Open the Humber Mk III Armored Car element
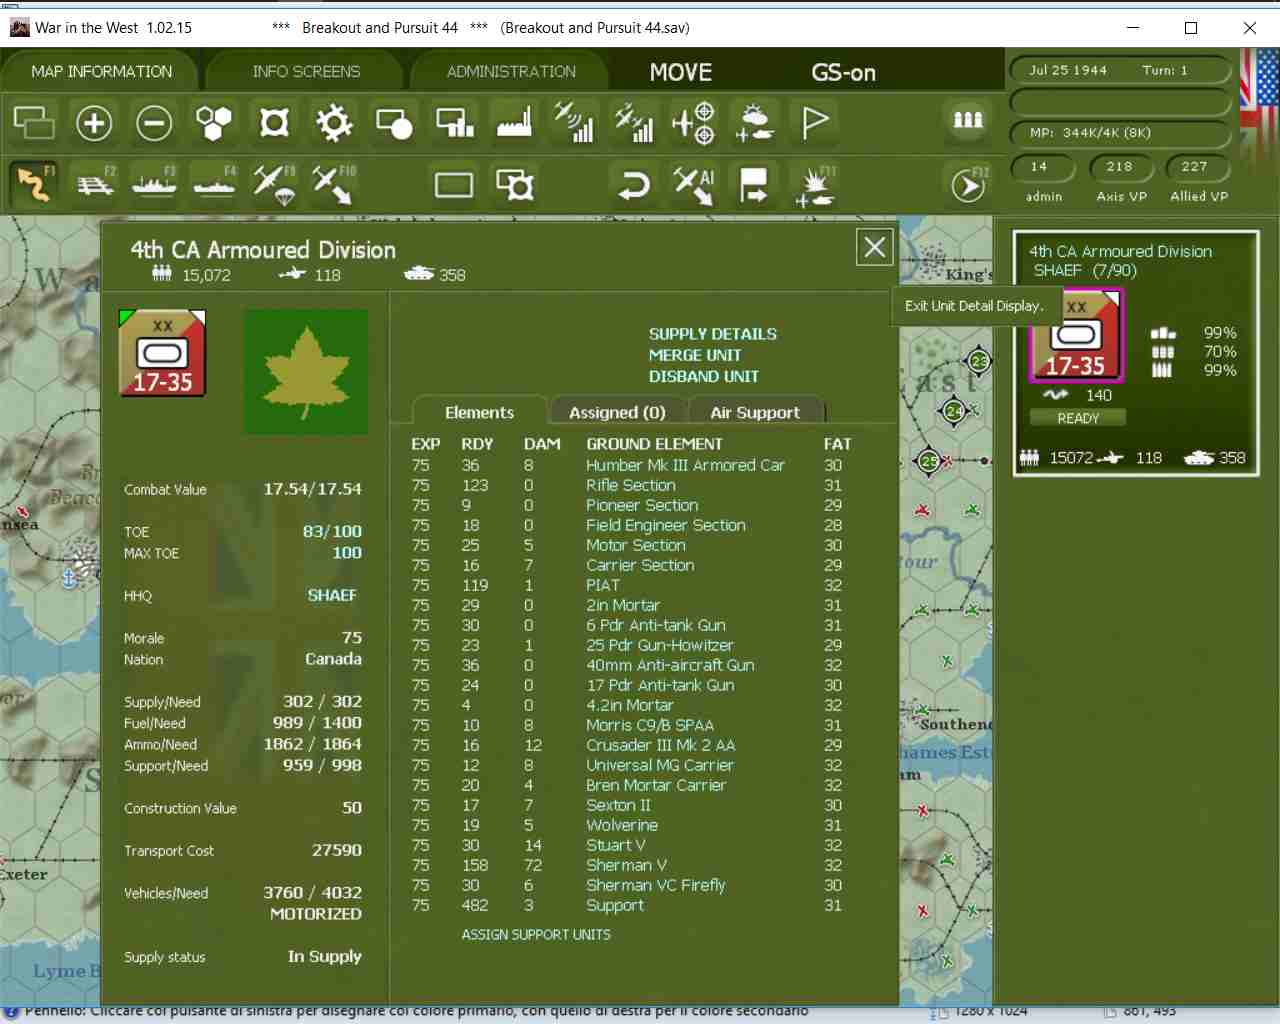 pos(685,465)
